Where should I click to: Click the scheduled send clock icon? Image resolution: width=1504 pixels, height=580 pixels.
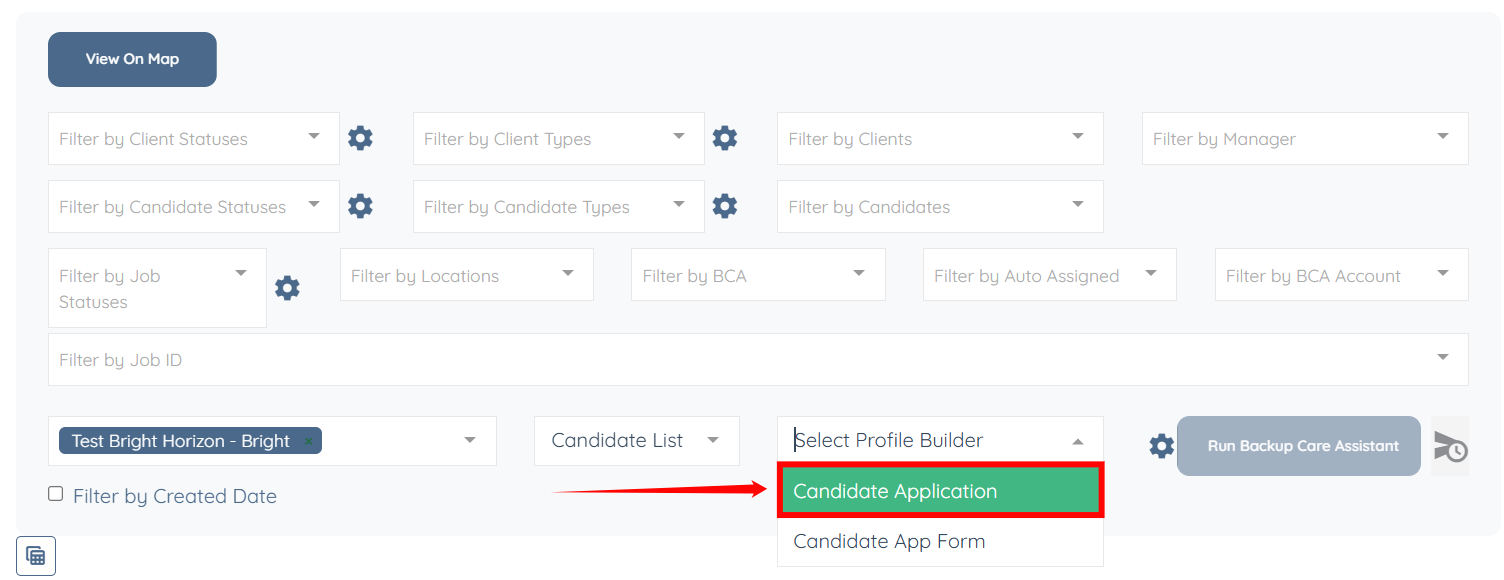tap(1450, 446)
